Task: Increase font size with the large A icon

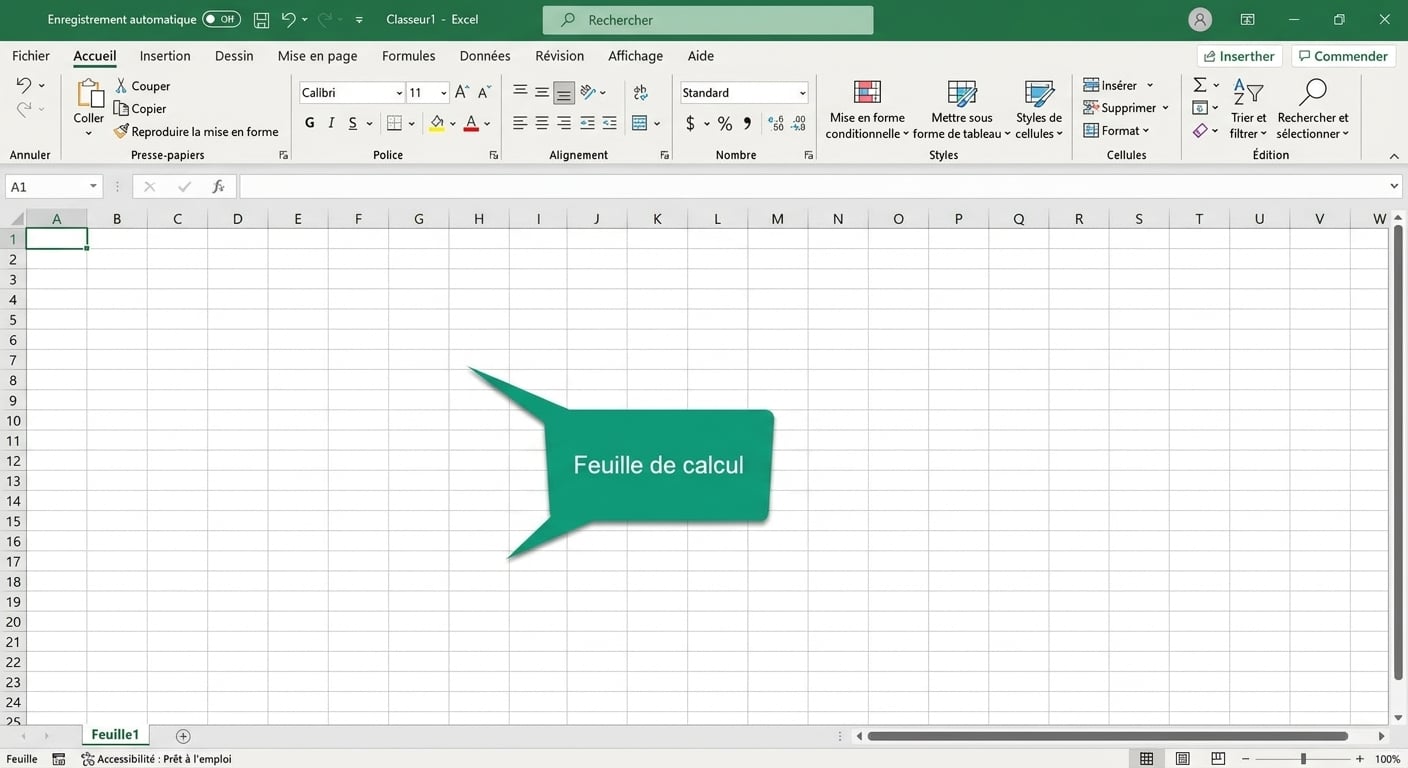Action: [461, 92]
